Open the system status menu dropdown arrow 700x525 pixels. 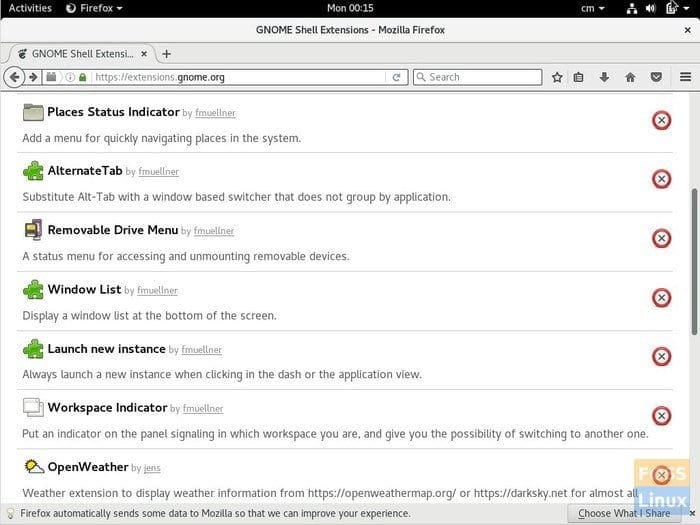pyautogui.click(x=689, y=8)
